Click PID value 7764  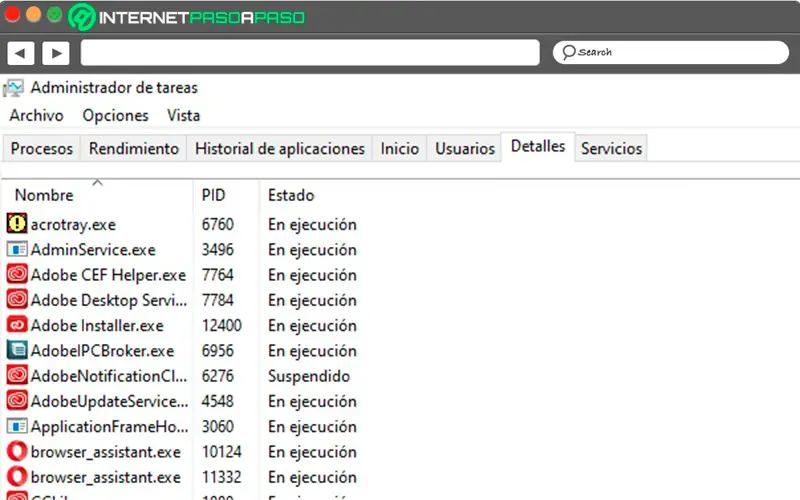coord(217,275)
